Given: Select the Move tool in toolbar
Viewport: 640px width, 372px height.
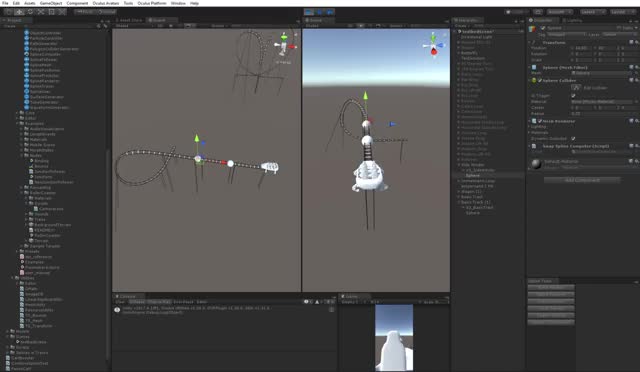Looking at the screenshot, I should click(x=19, y=12).
